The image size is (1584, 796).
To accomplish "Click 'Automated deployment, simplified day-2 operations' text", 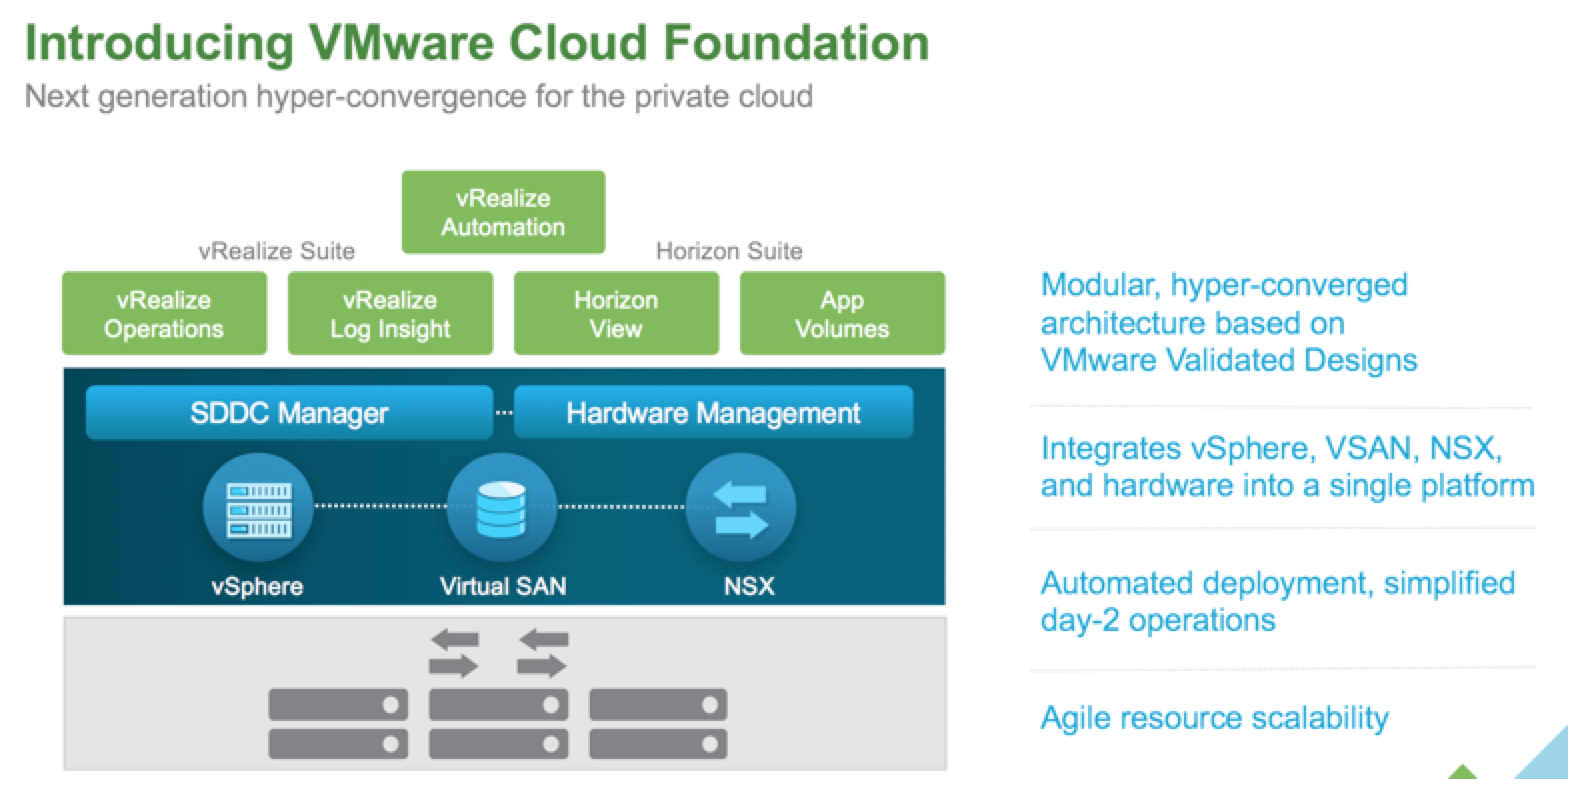I will click(1278, 601).
